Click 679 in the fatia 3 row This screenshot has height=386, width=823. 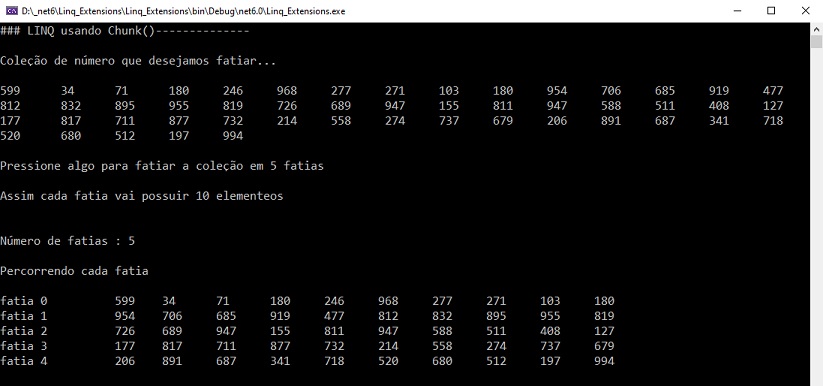coord(604,346)
